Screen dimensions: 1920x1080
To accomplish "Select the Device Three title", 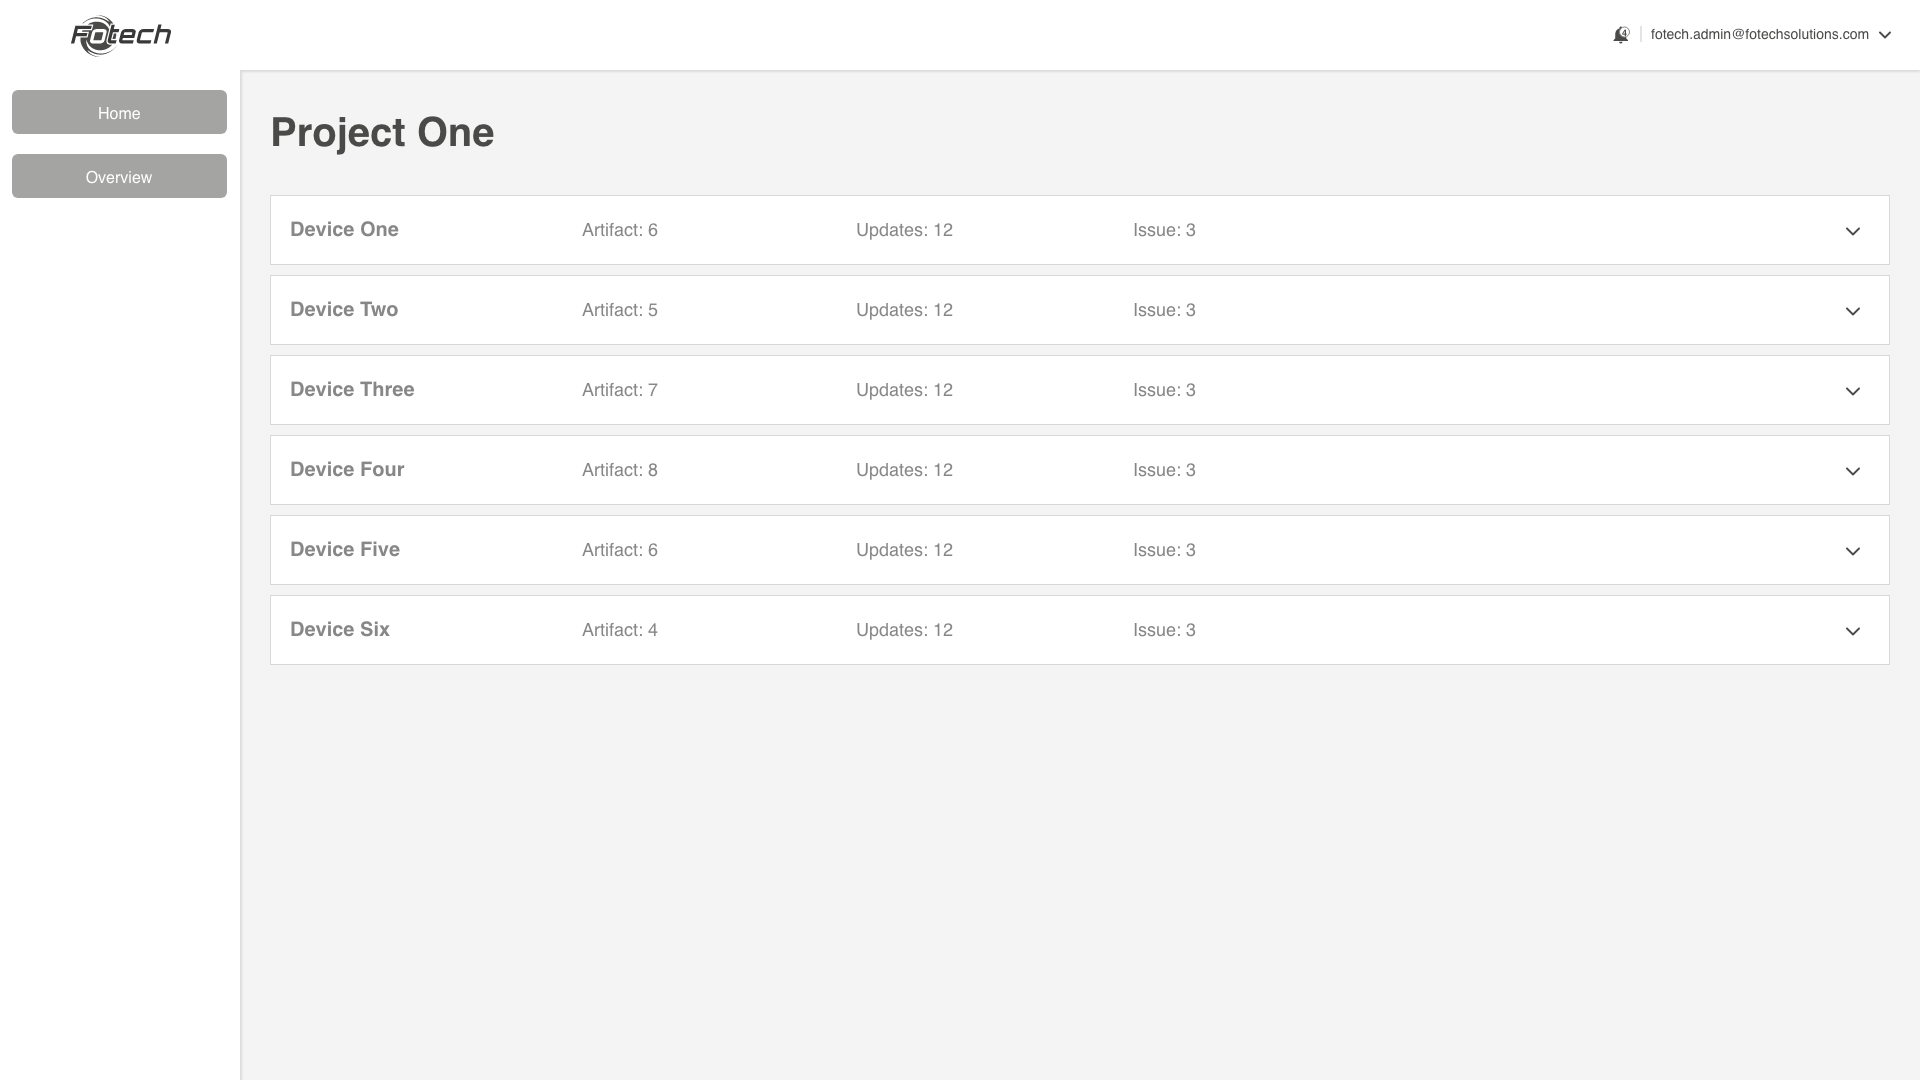I will coord(352,389).
